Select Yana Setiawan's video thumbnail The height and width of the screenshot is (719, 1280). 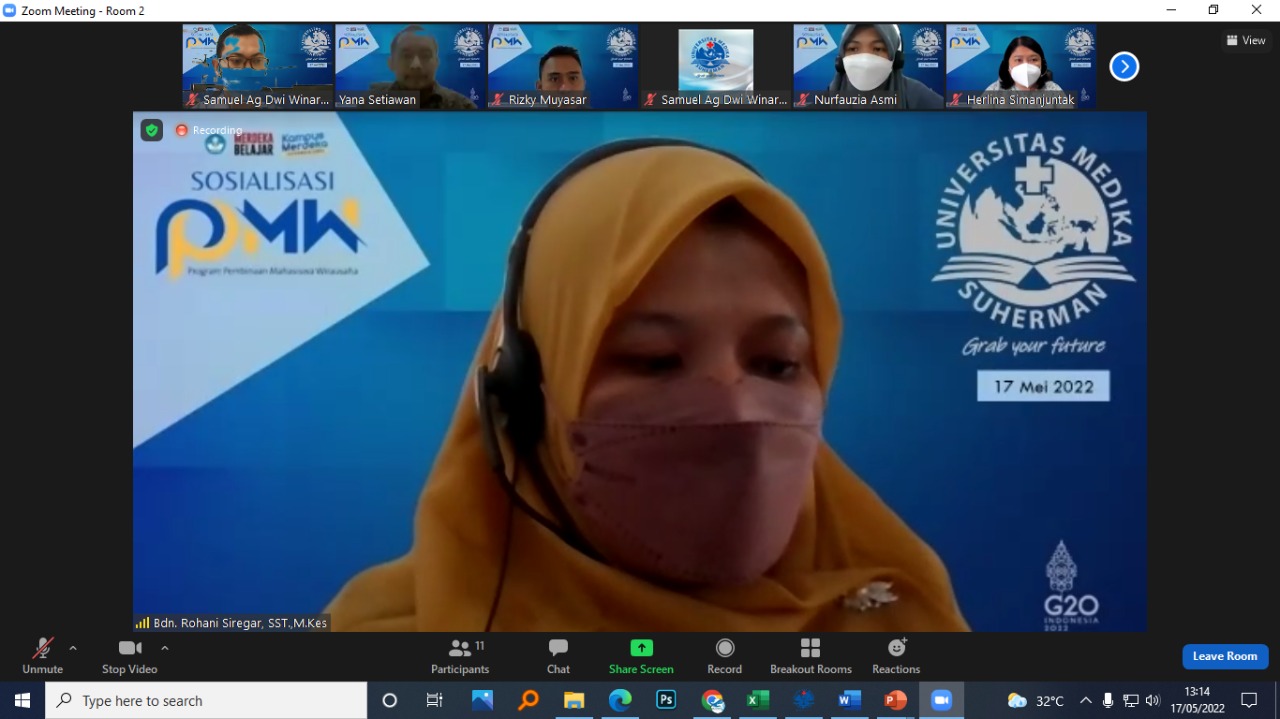point(410,66)
